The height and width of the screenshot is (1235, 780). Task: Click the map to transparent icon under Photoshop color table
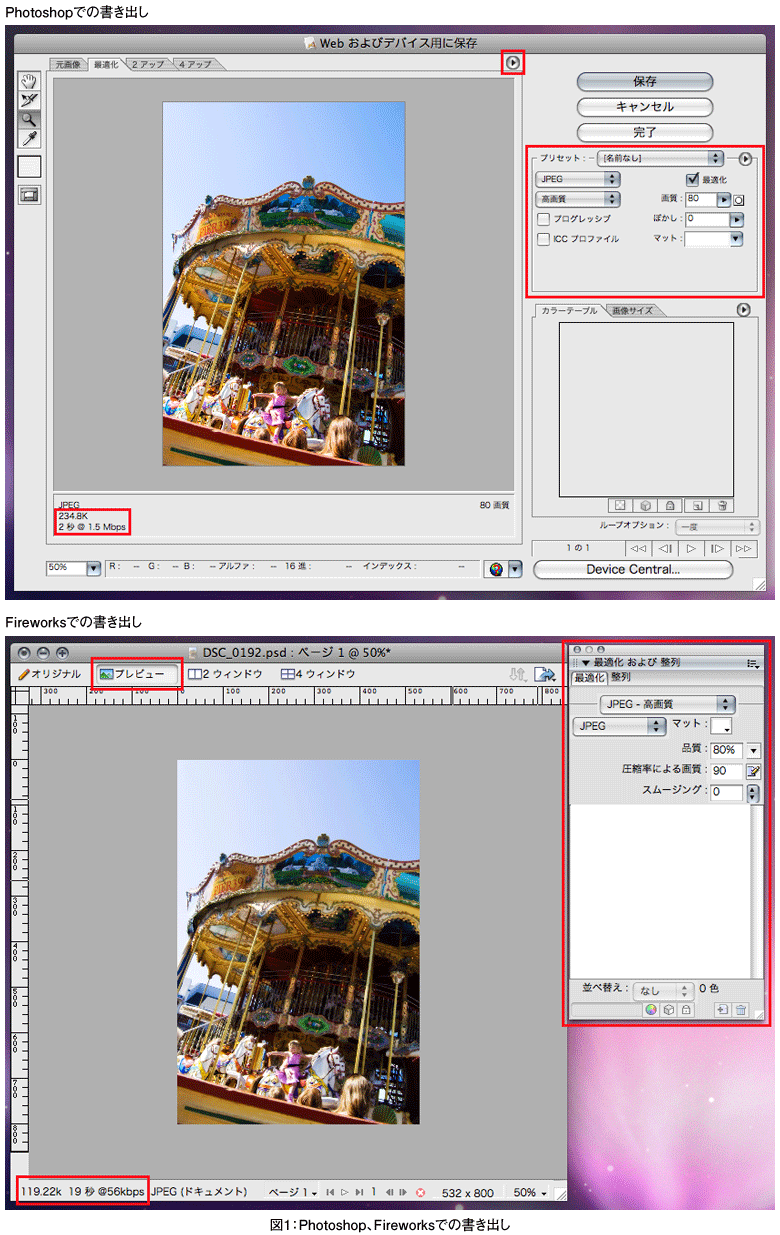click(619, 506)
